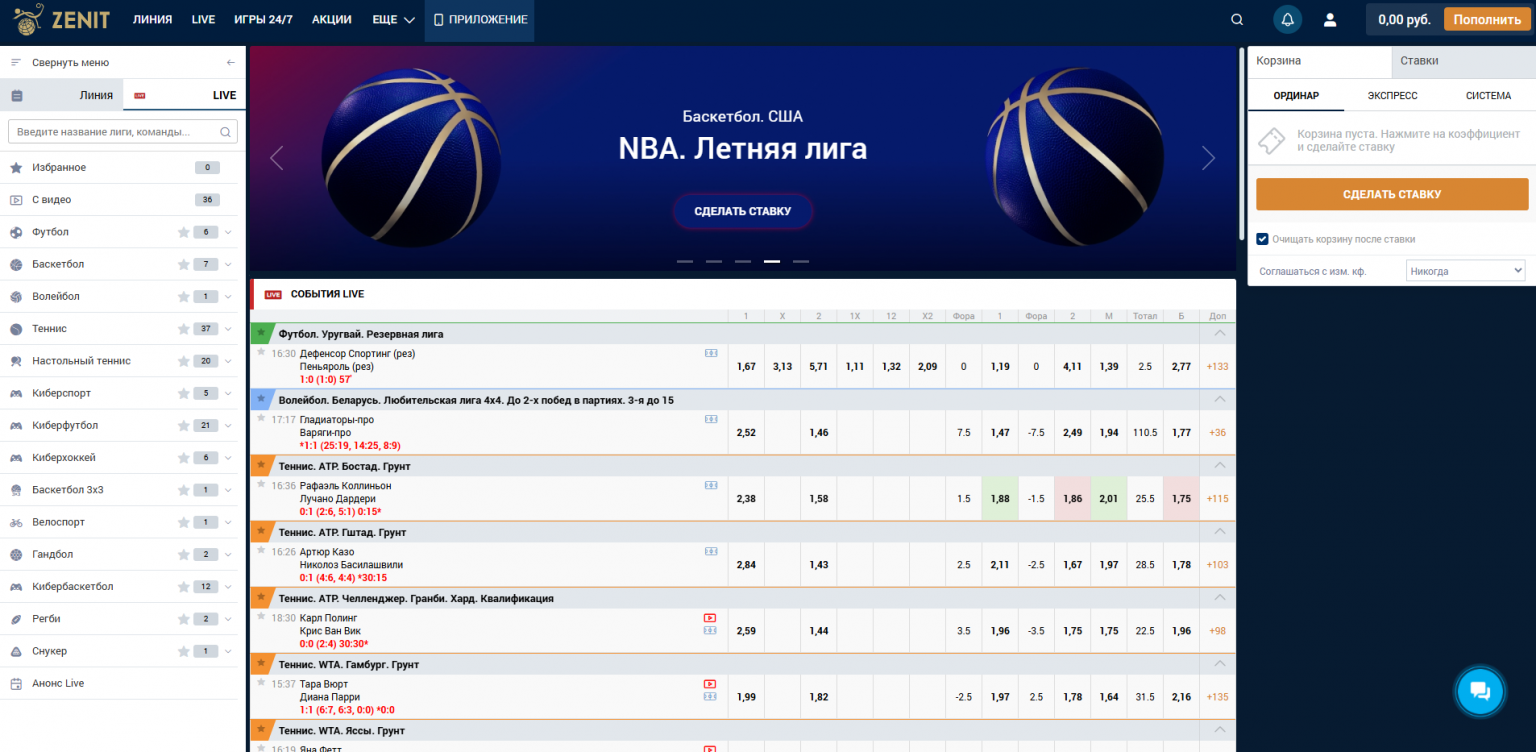Expand Теннис category in sidebar

228,329
